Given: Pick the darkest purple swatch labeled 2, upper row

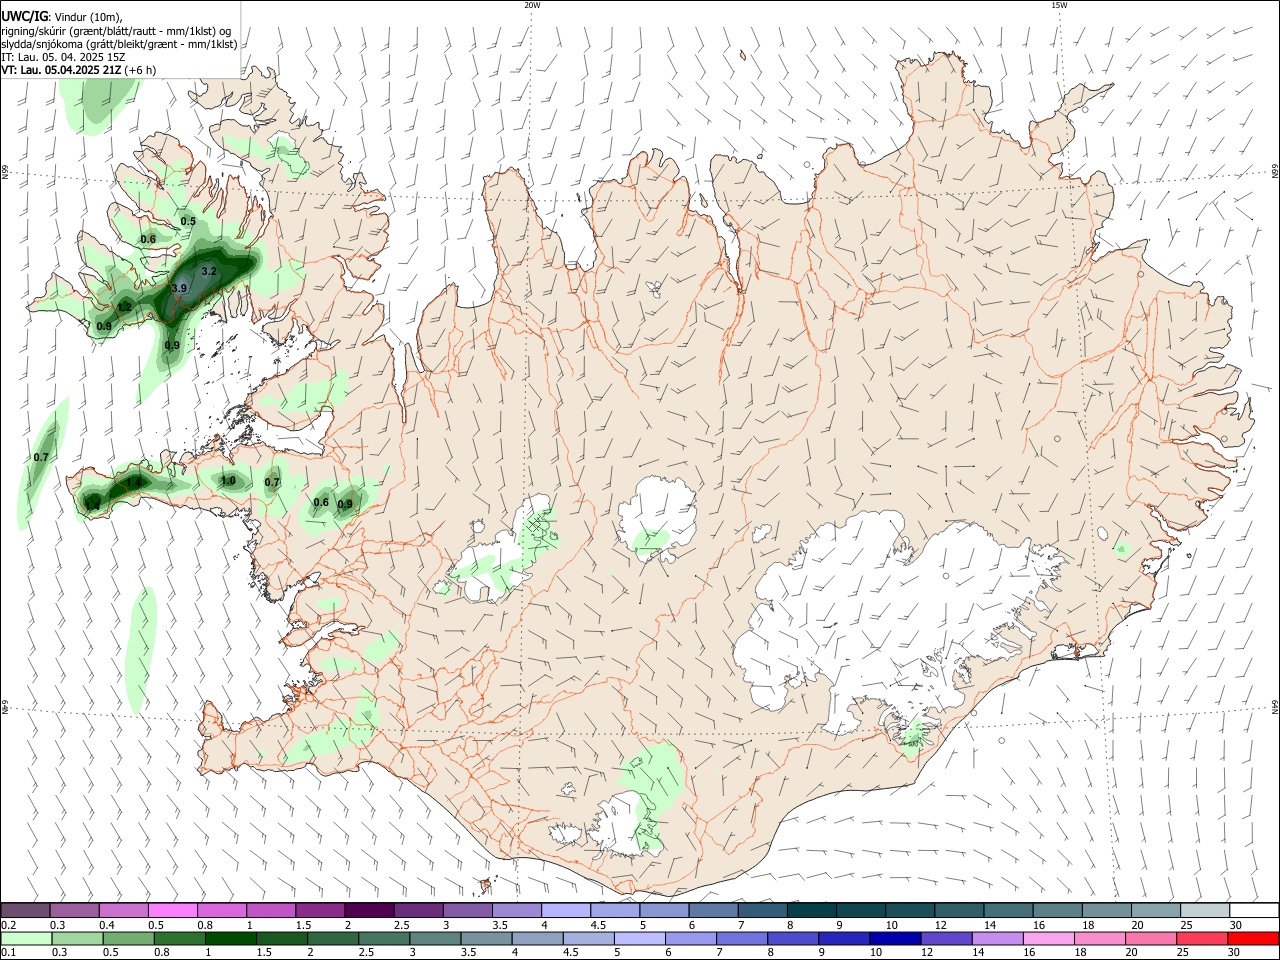Looking at the screenshot, I should click(x=368, y=910).
